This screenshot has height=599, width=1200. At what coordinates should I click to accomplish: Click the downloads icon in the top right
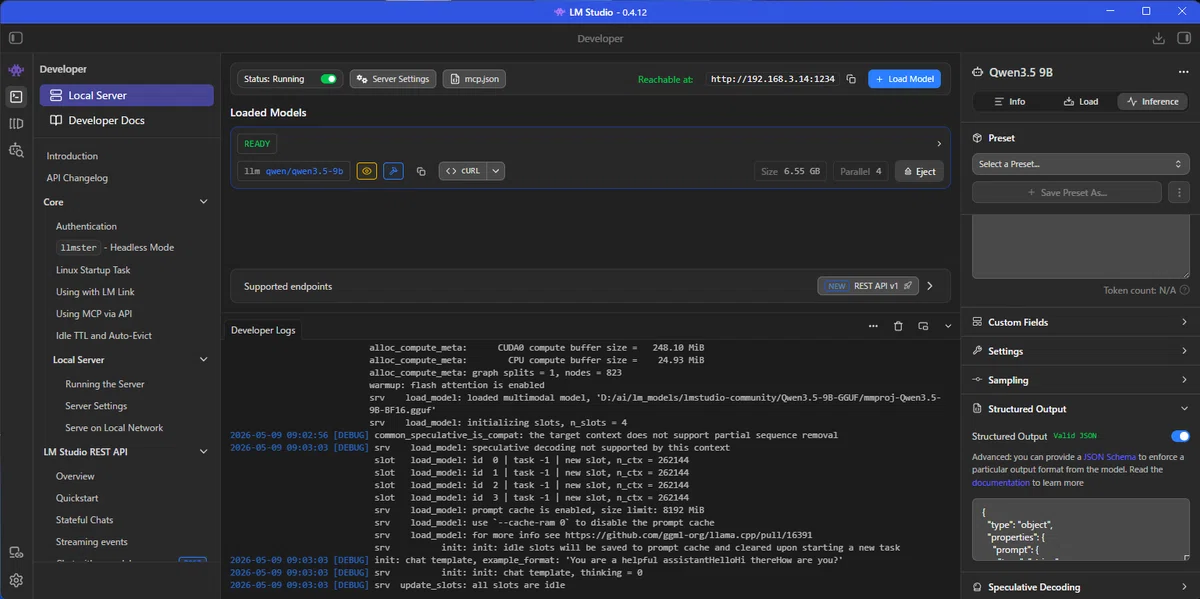pos(1159,38)
